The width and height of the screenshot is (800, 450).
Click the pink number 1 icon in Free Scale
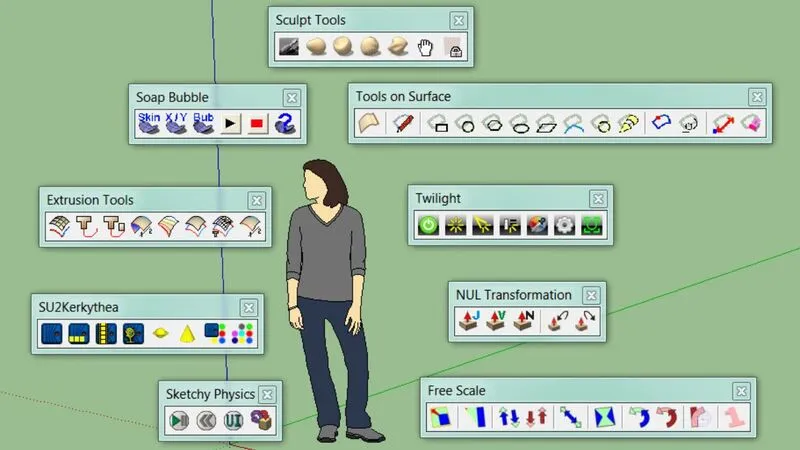coord(735,417)
